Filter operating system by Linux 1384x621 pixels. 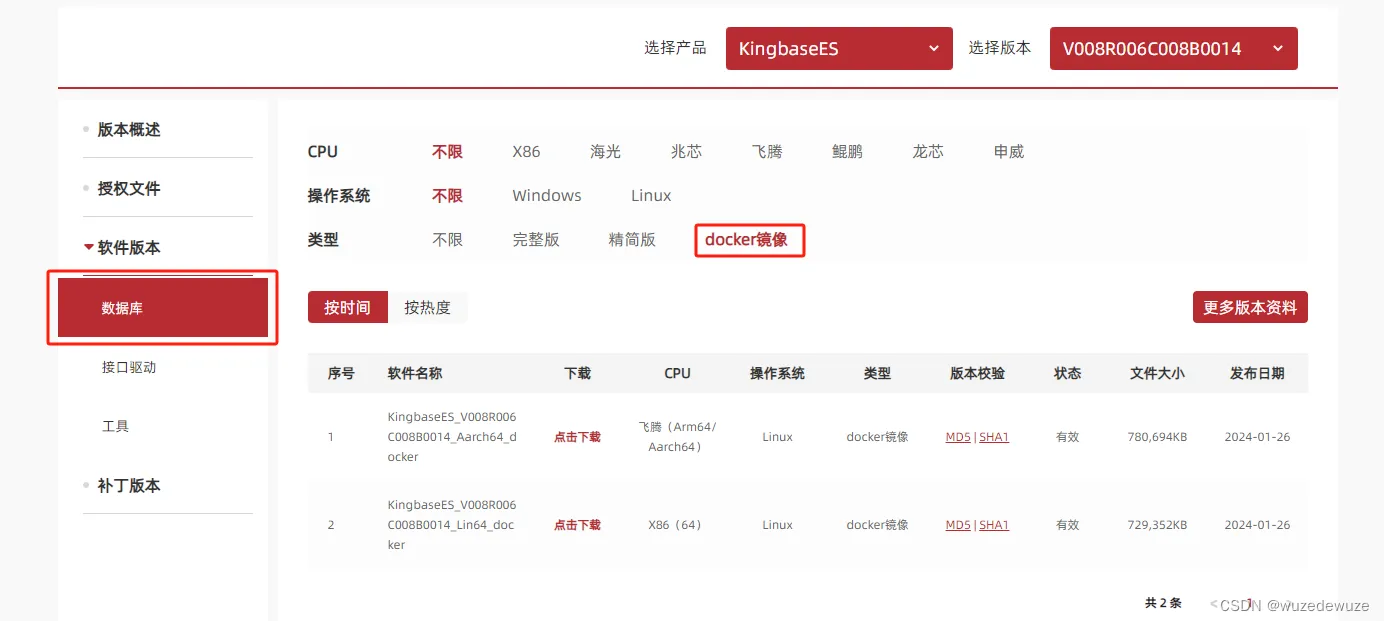651,196
